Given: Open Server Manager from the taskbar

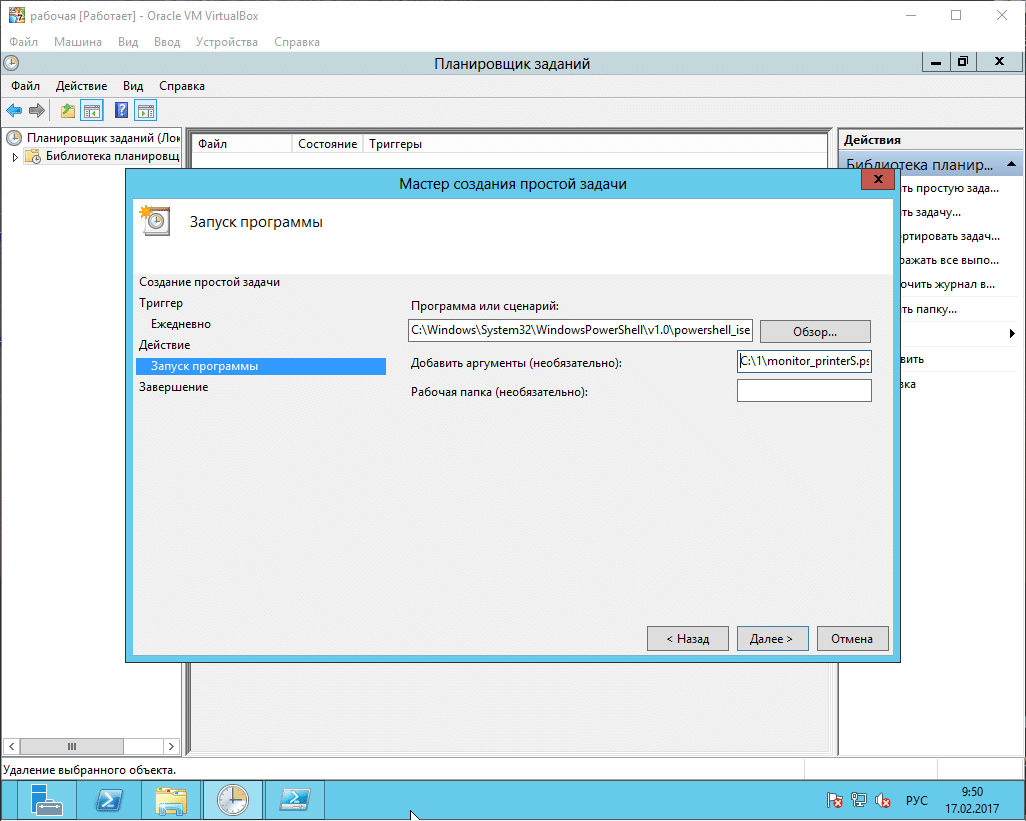Looking at the screenshot, I should pyautogui.click(x=47, y=800).
